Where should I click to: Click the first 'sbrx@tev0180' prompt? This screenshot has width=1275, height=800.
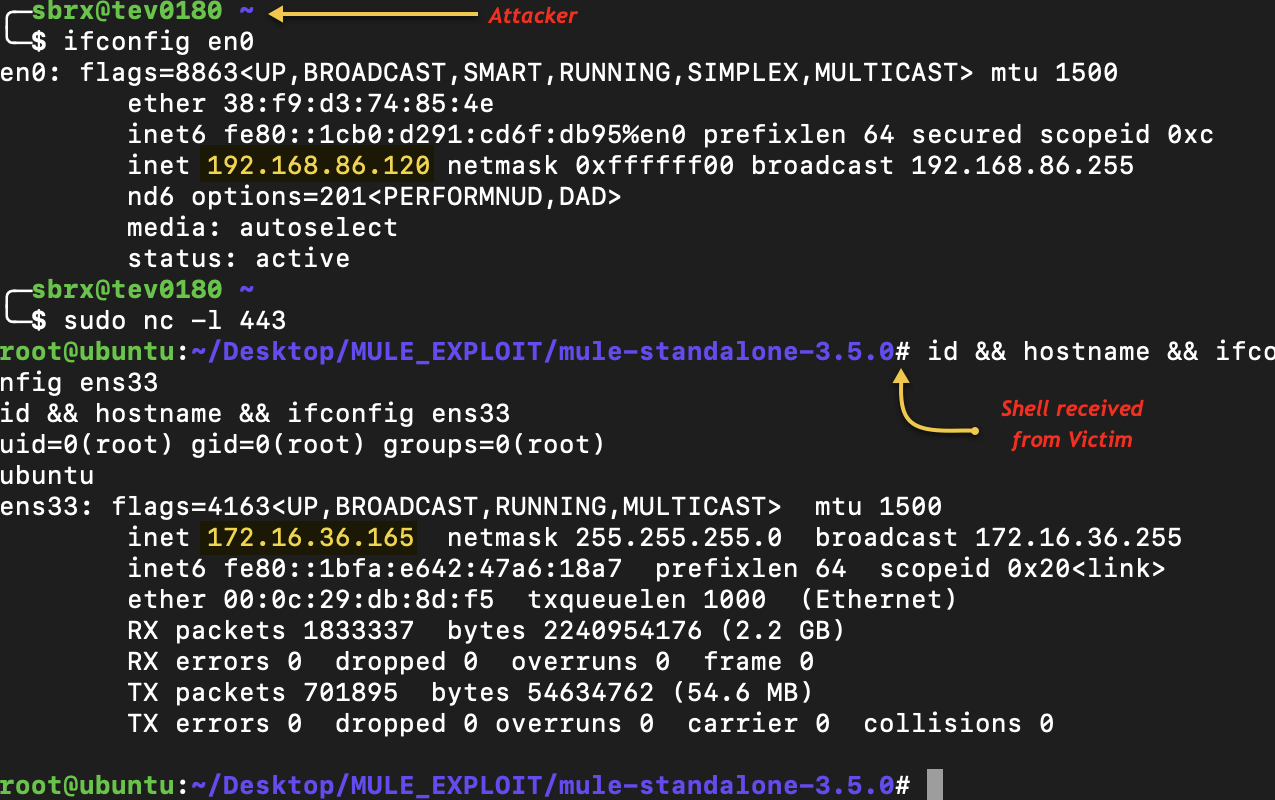[x=127, y=12]
